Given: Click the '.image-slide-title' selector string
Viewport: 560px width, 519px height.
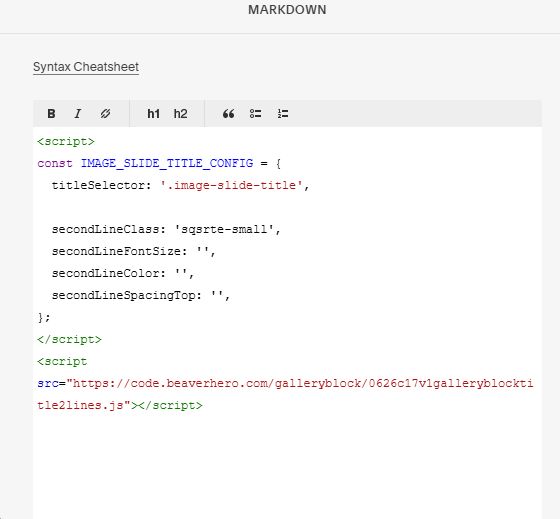Looking at the screenshot, I should click(231, 185).
